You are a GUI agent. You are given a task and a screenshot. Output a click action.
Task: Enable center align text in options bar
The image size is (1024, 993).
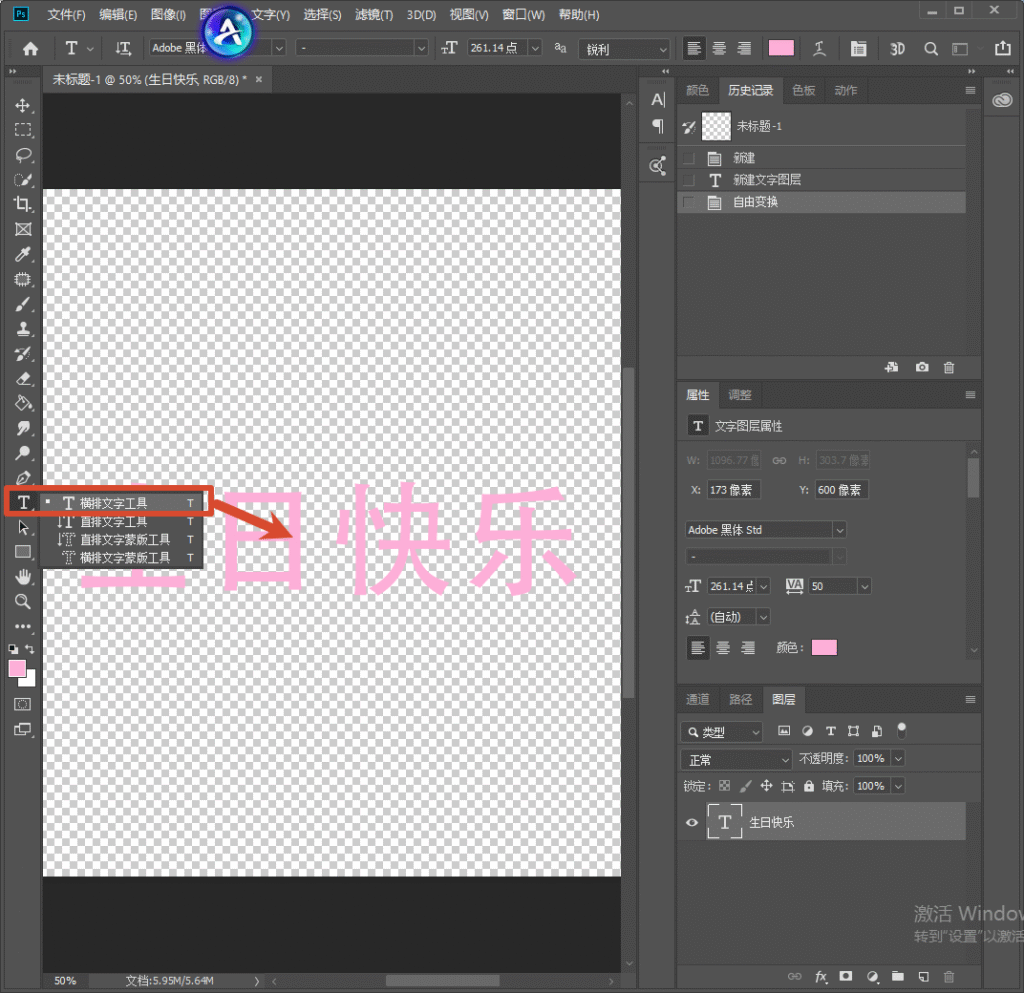click(719, 48)
